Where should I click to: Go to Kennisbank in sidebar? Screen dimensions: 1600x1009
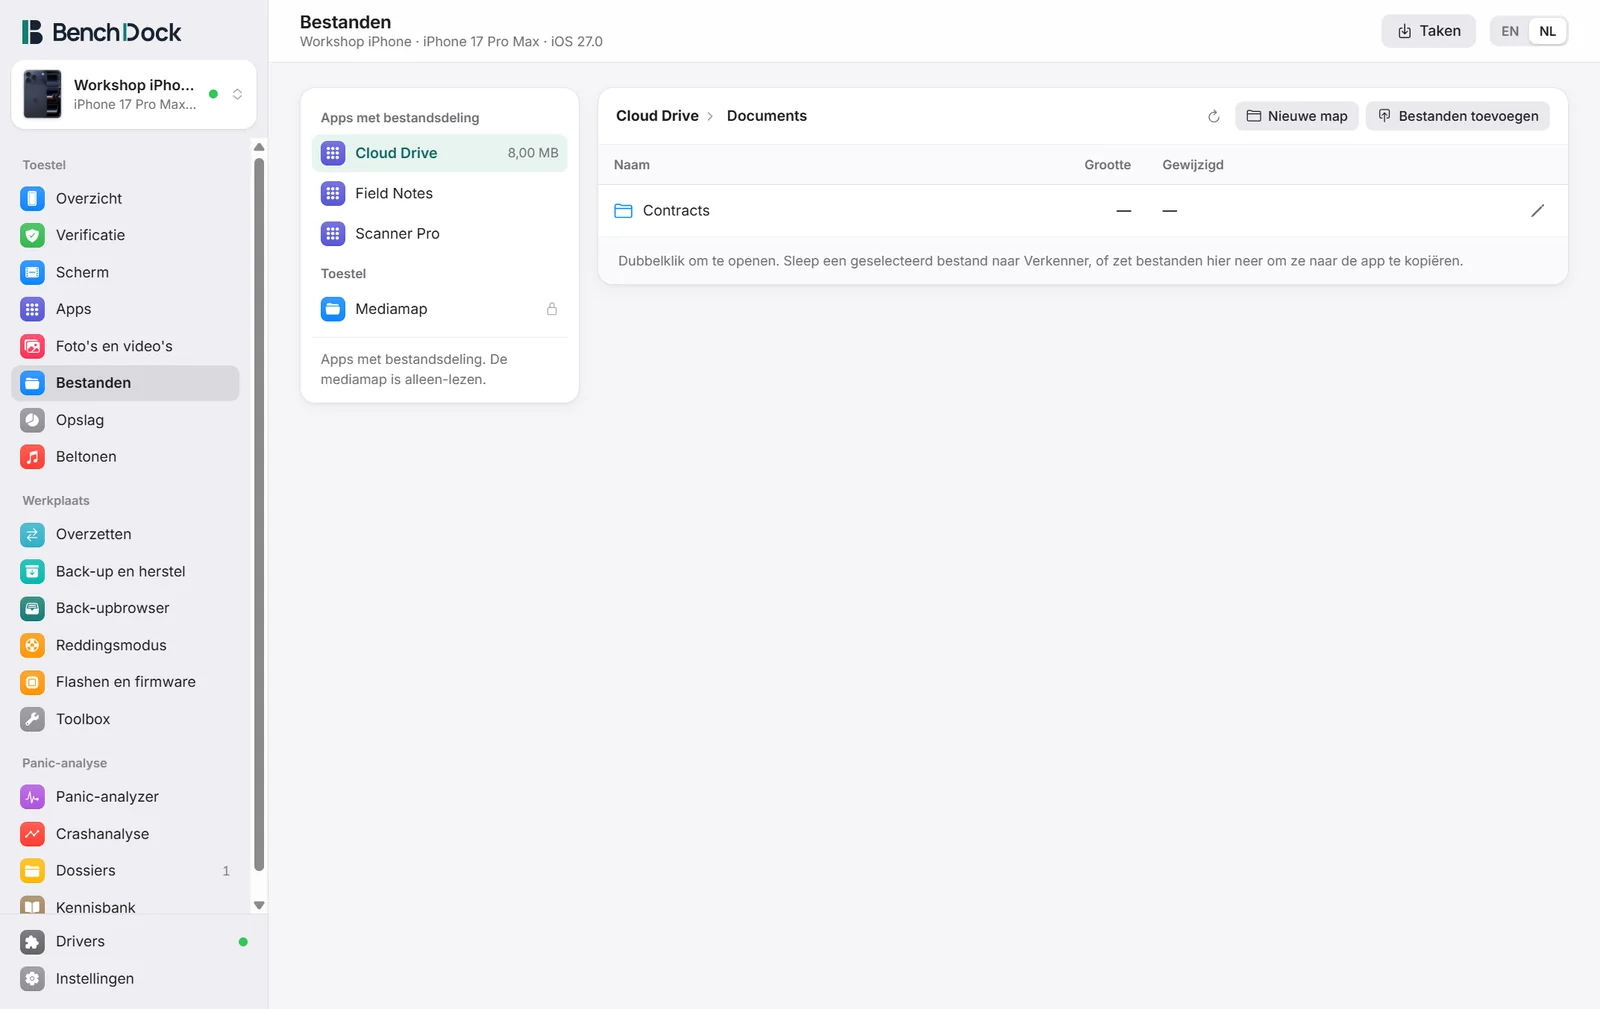click(x=125, y=906)
